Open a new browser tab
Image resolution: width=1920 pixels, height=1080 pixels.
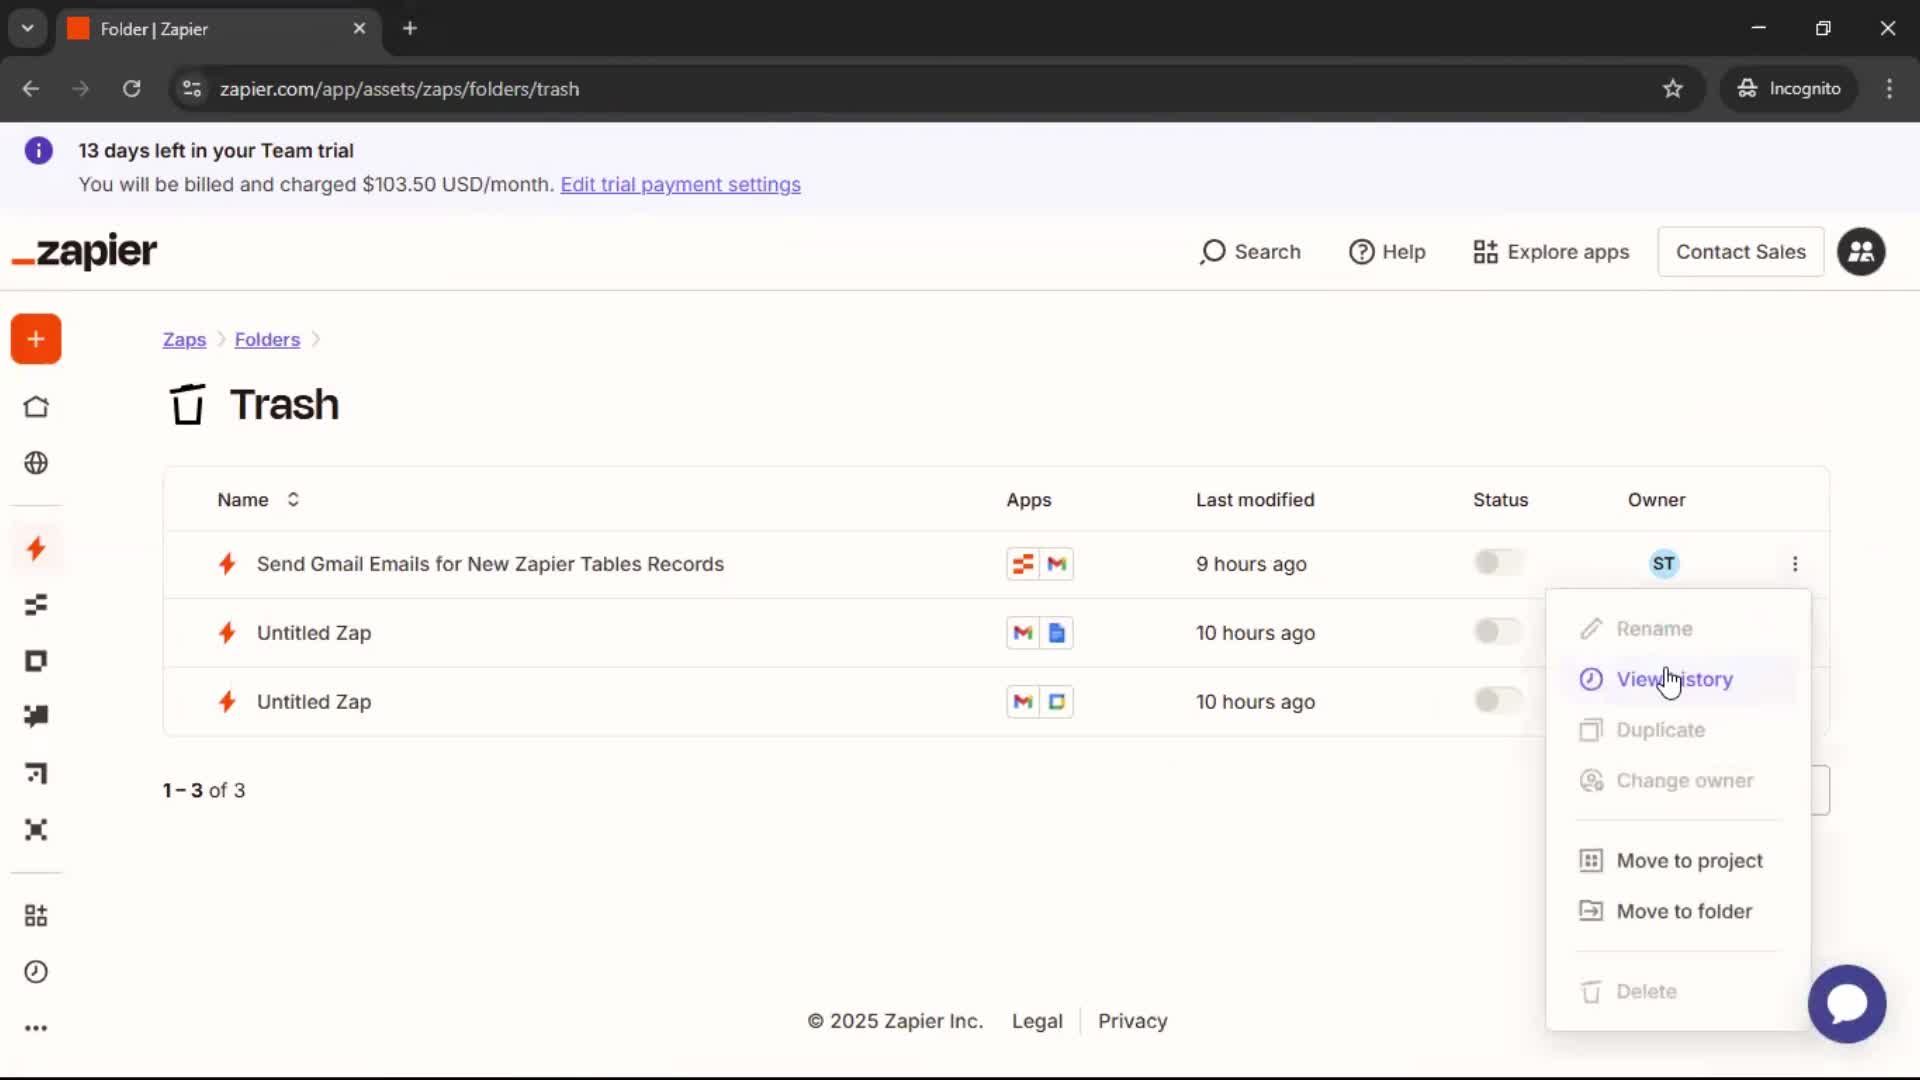pyautogui.click(x=410, y=29)
